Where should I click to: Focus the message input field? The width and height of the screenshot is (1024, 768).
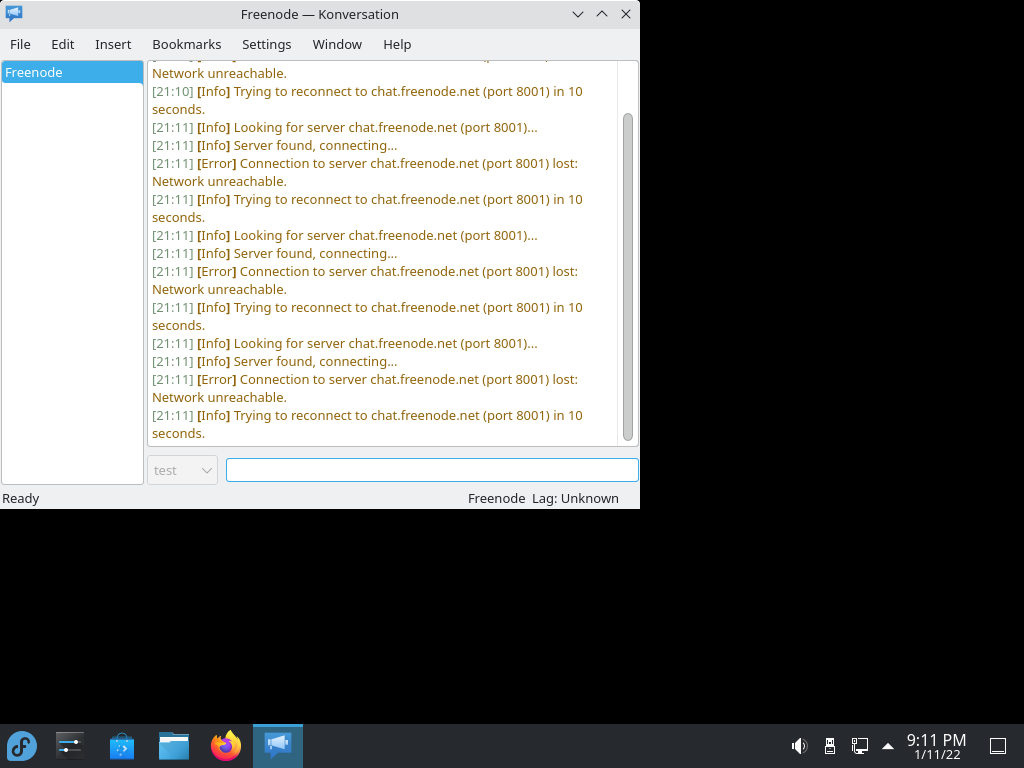[x=432, y=470]
